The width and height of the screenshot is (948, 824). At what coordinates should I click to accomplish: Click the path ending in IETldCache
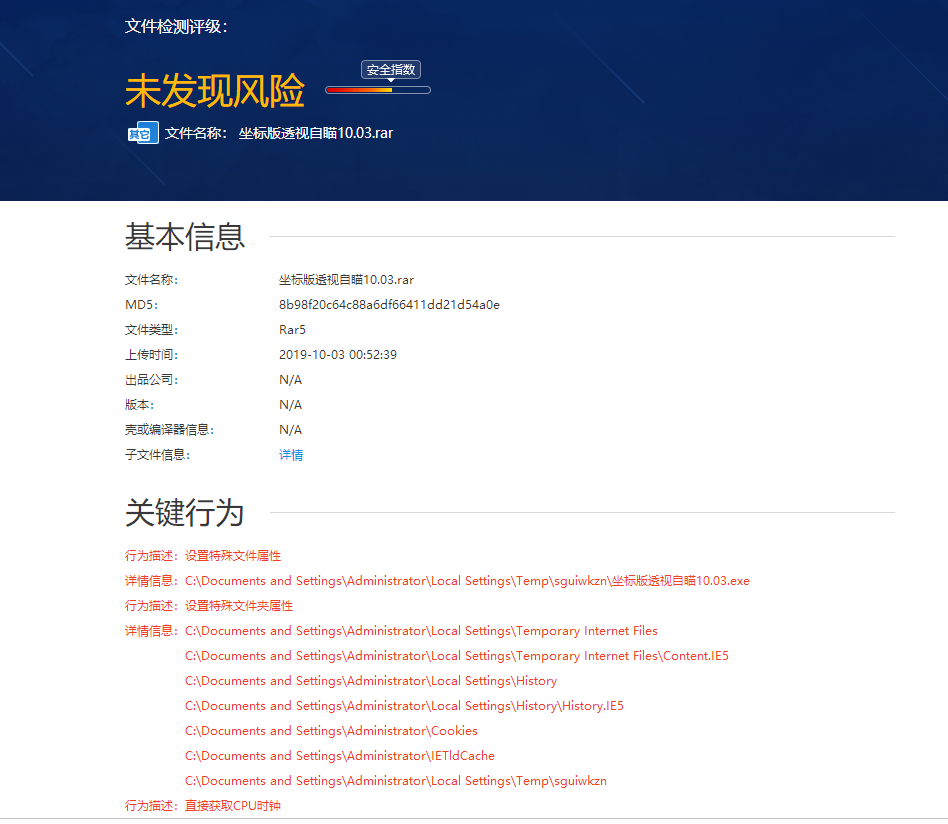click(339, 756)
